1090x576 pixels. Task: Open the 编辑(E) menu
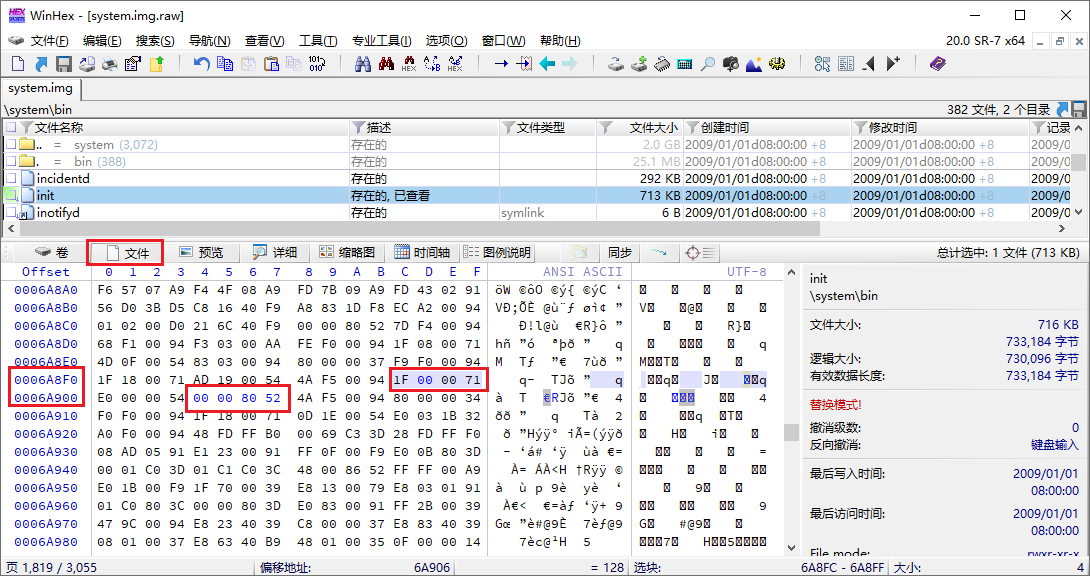point(101,41)
